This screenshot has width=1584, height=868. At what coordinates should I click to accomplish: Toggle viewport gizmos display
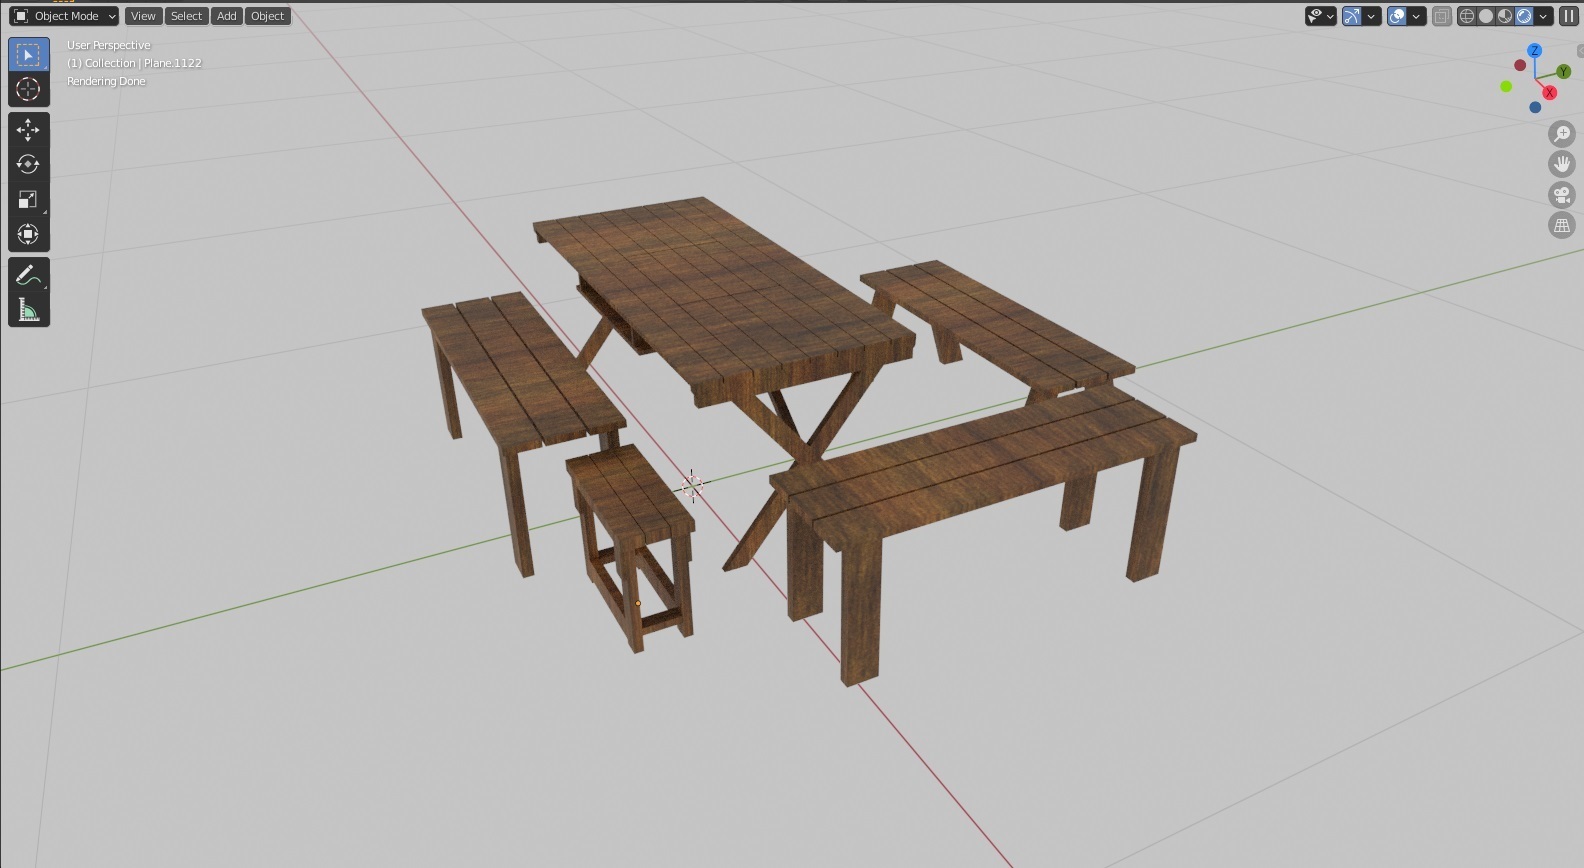pyautogui.click(x=1352, y=16)
